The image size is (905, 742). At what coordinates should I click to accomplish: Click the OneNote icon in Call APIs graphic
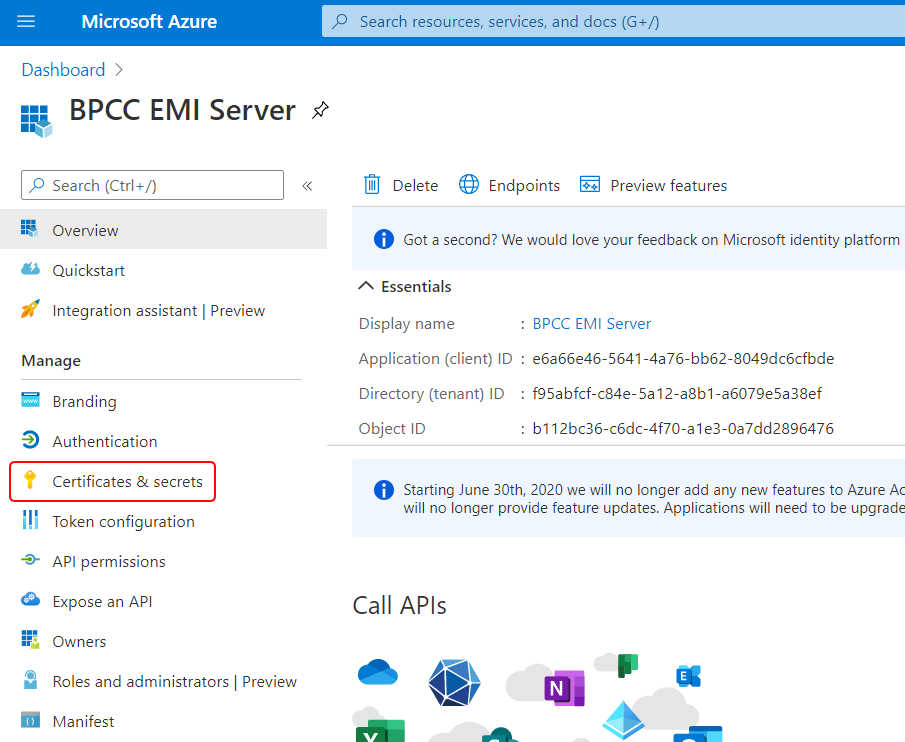[564, 688]
